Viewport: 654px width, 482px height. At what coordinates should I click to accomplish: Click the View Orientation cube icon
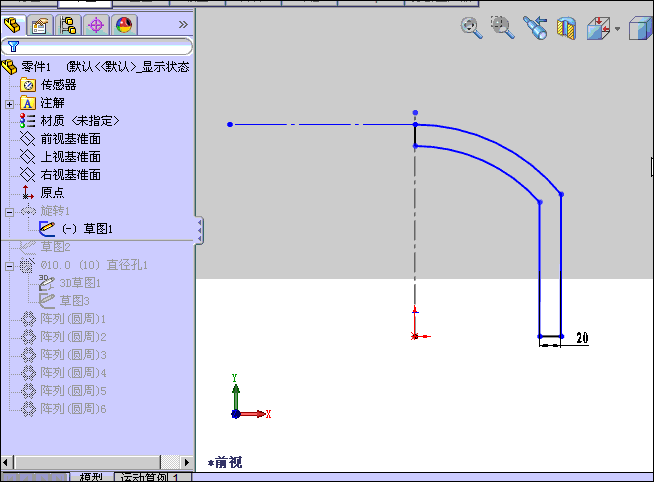598,28
